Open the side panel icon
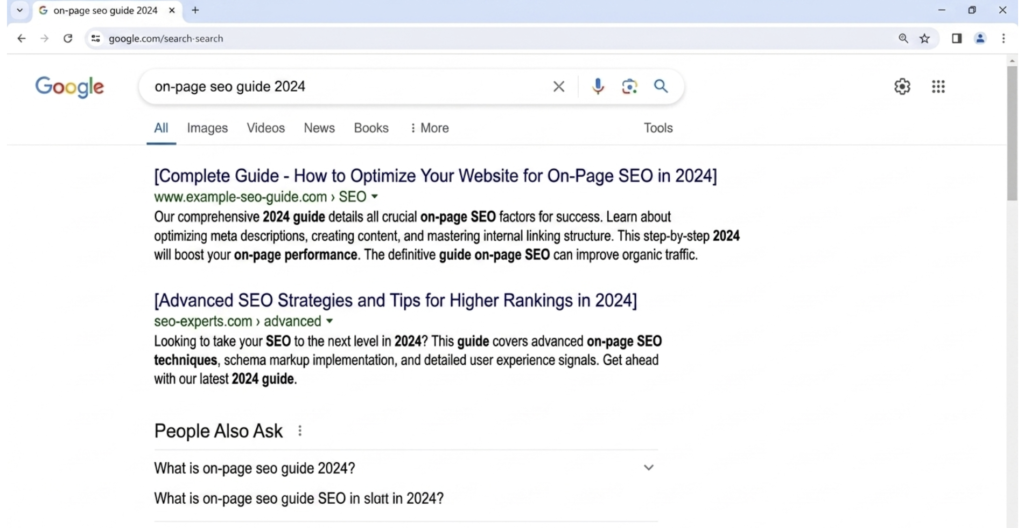Viewport: 1024px width, 528px height. coord(957,39)
